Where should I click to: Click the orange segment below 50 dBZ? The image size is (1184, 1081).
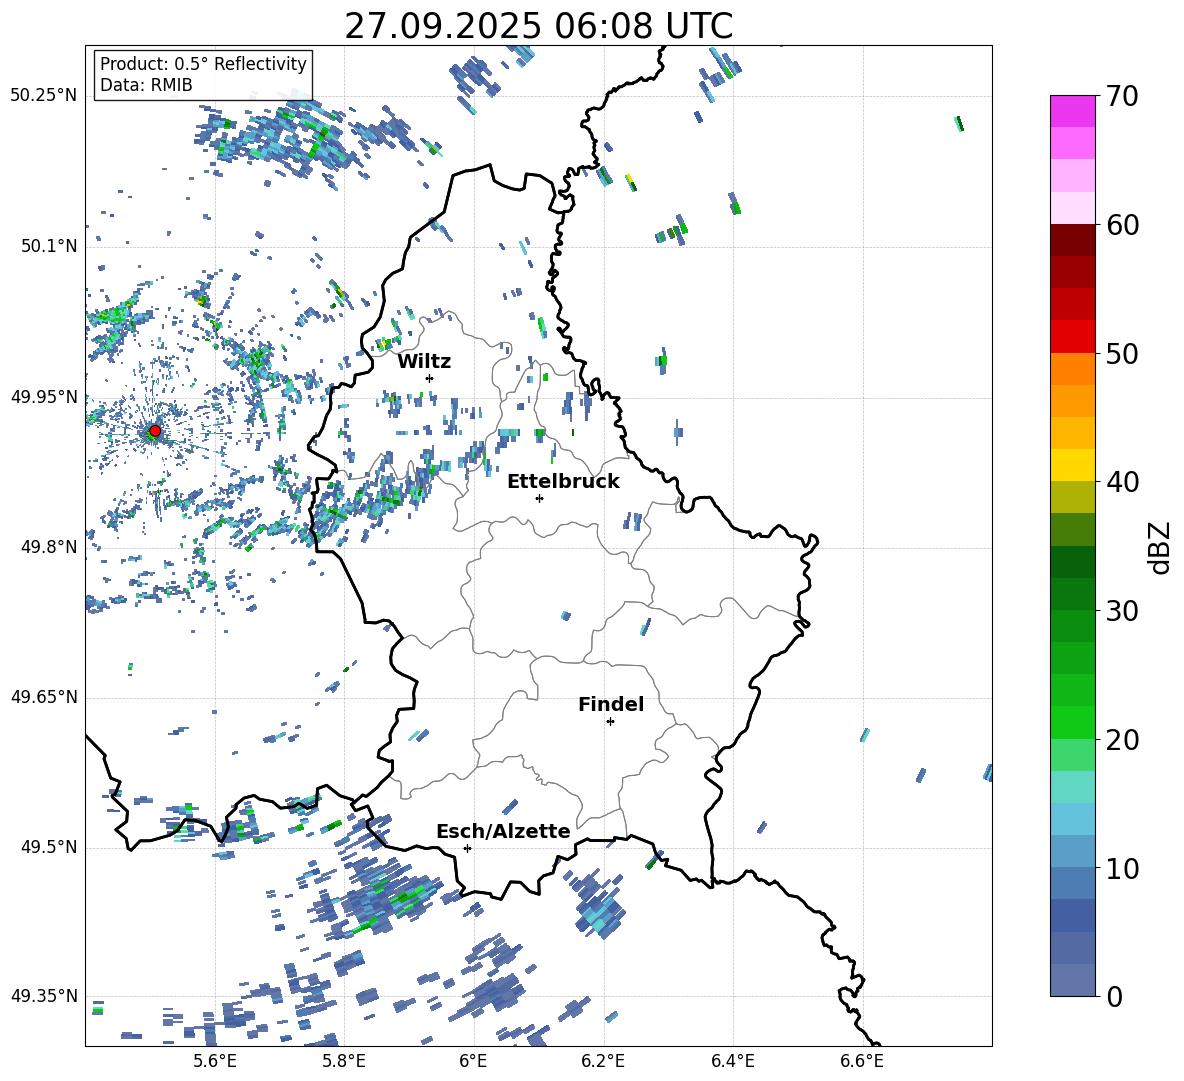[1072, 368]
